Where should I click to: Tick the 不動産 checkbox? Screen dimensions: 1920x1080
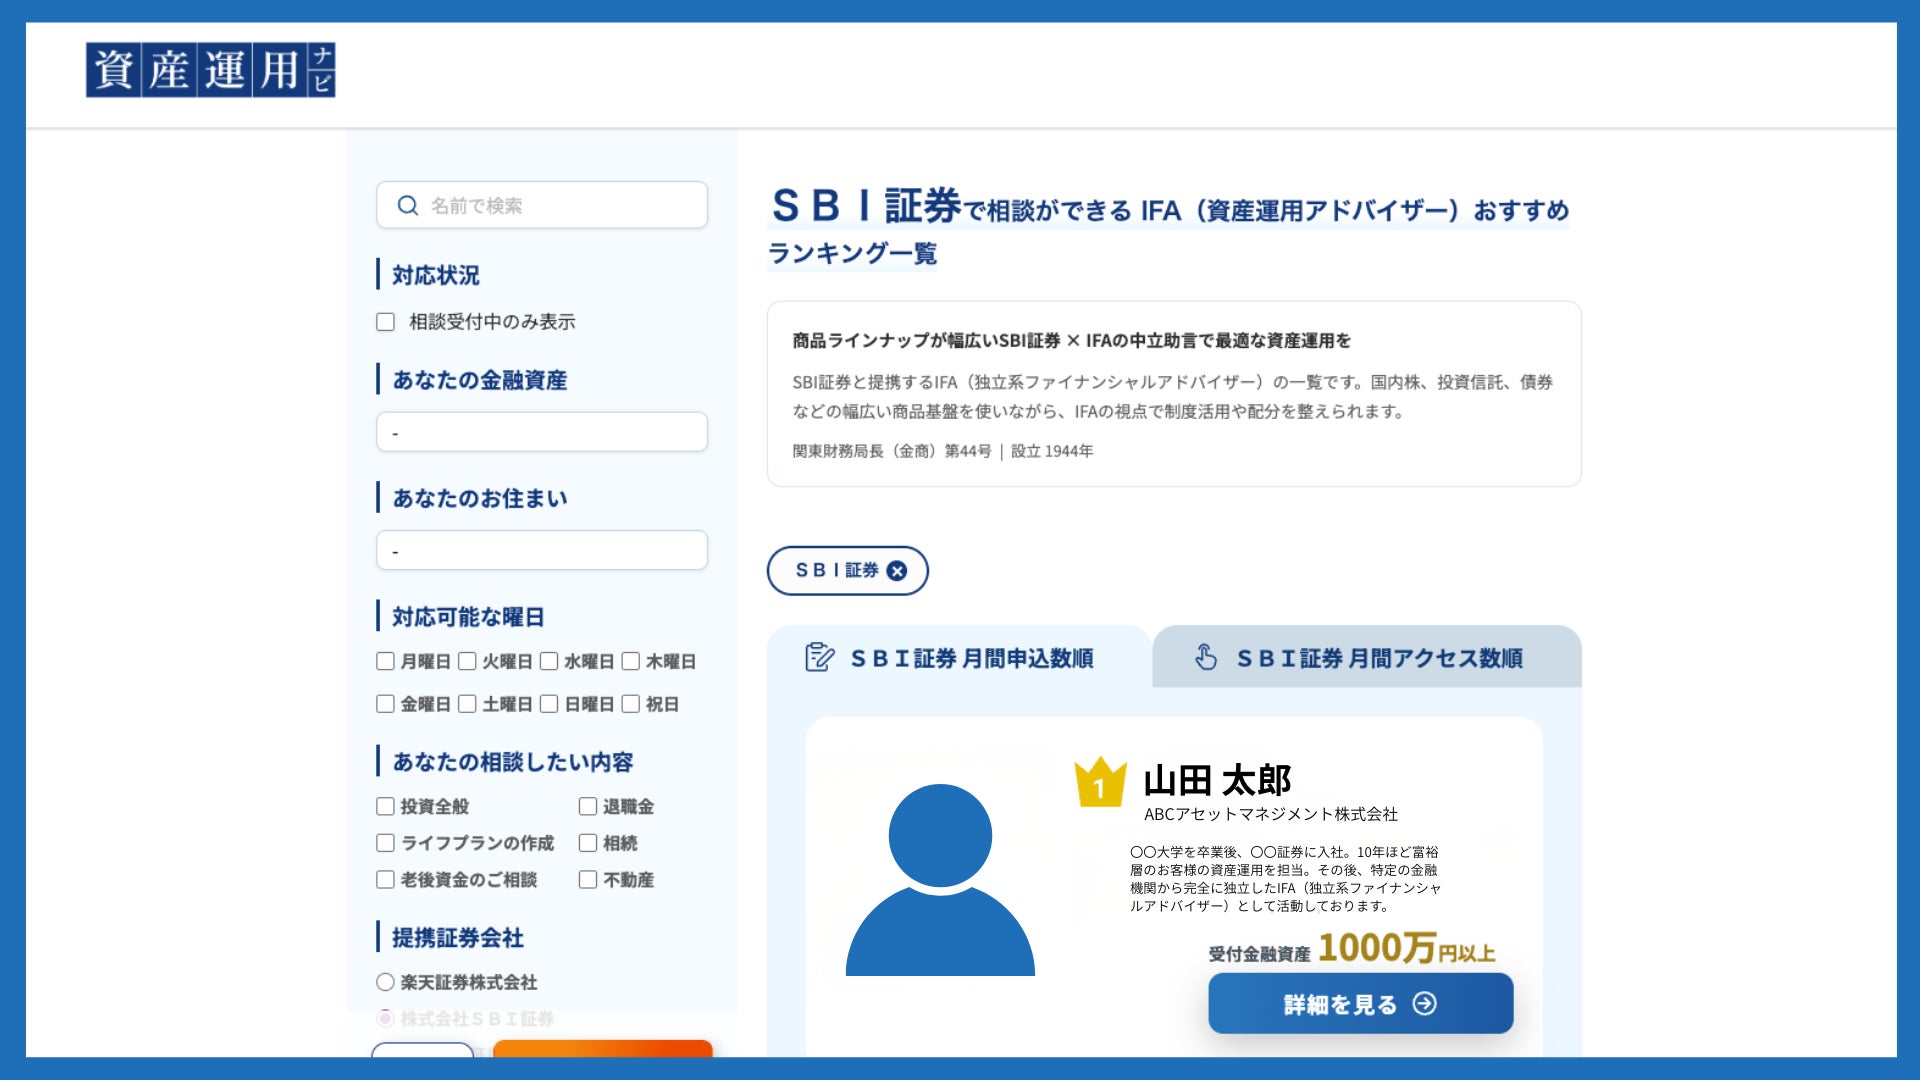tap(588, 880)
